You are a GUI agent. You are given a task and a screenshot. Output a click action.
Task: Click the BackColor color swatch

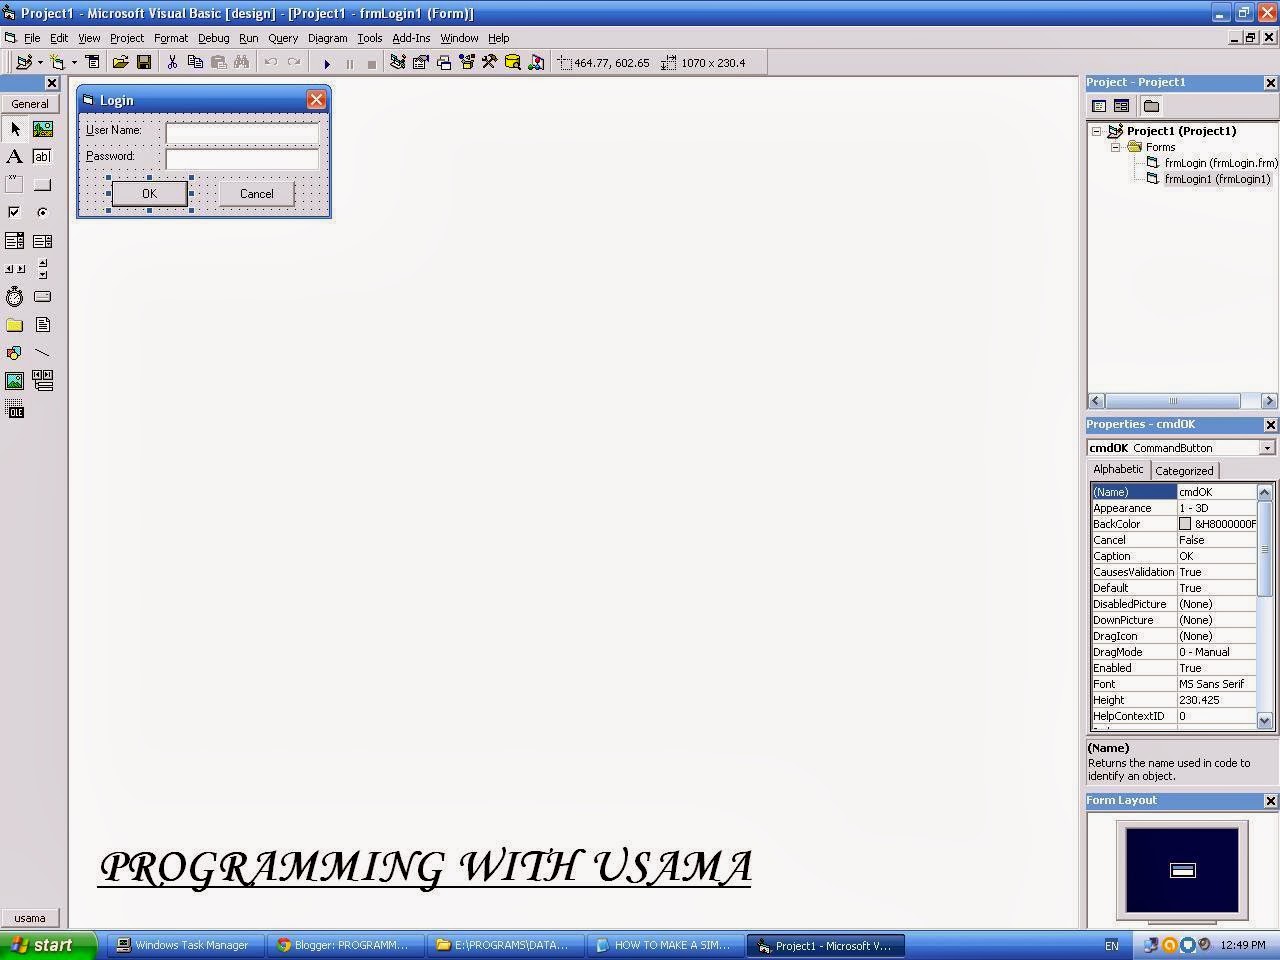1185,524
